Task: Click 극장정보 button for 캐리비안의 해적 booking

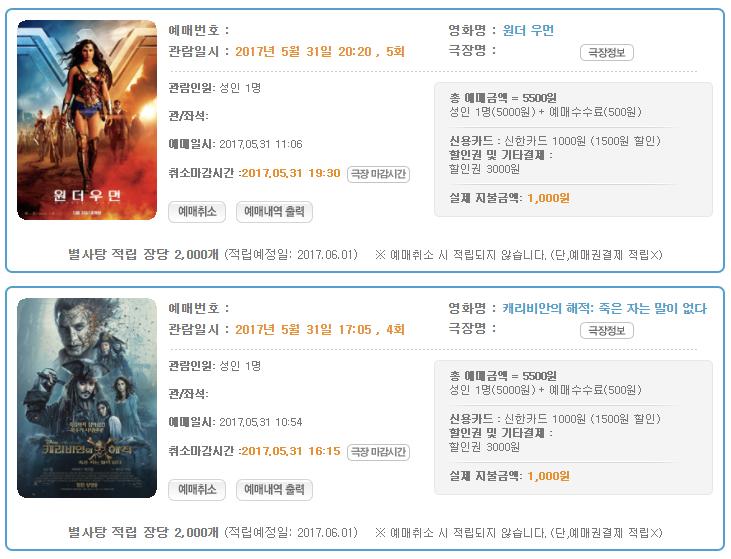Action: tap(607, 330)
